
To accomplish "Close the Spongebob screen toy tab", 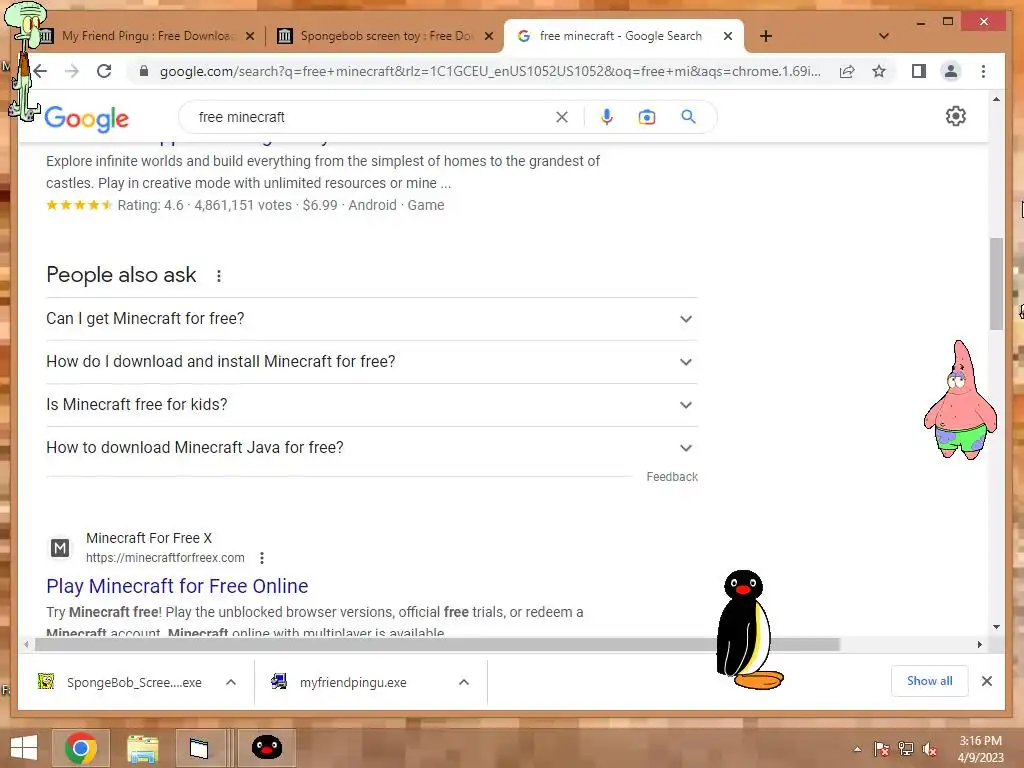I will click(488, 36).
